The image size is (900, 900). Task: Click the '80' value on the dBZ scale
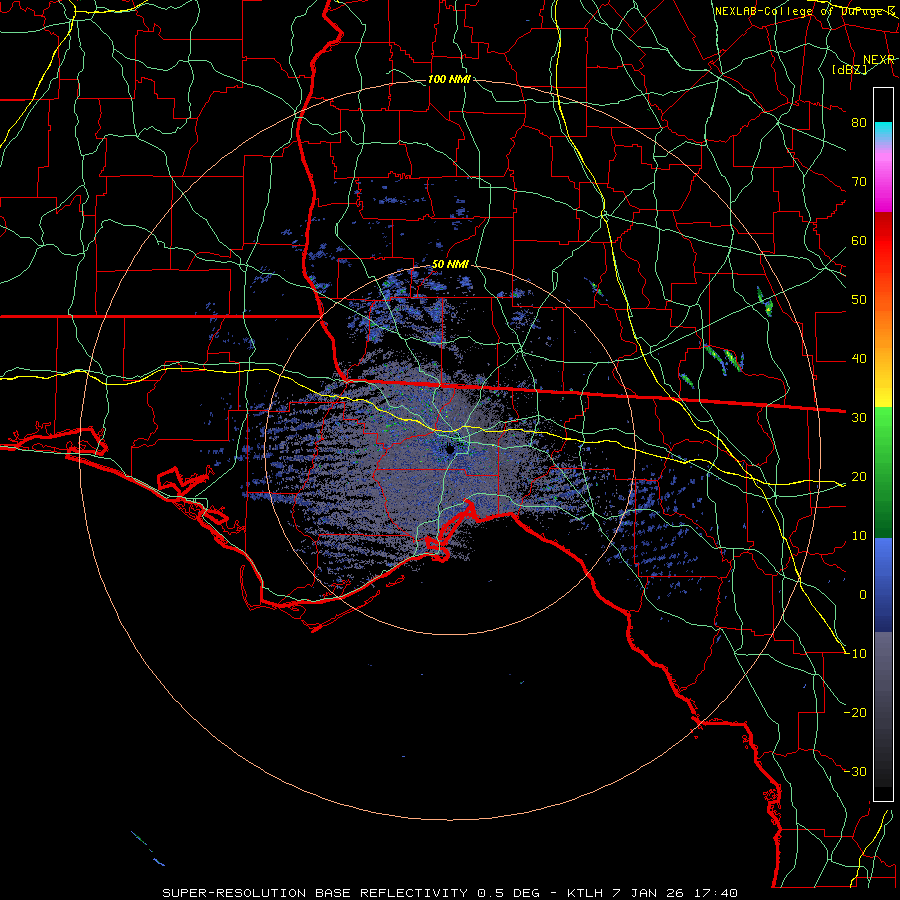coord(859,123)
